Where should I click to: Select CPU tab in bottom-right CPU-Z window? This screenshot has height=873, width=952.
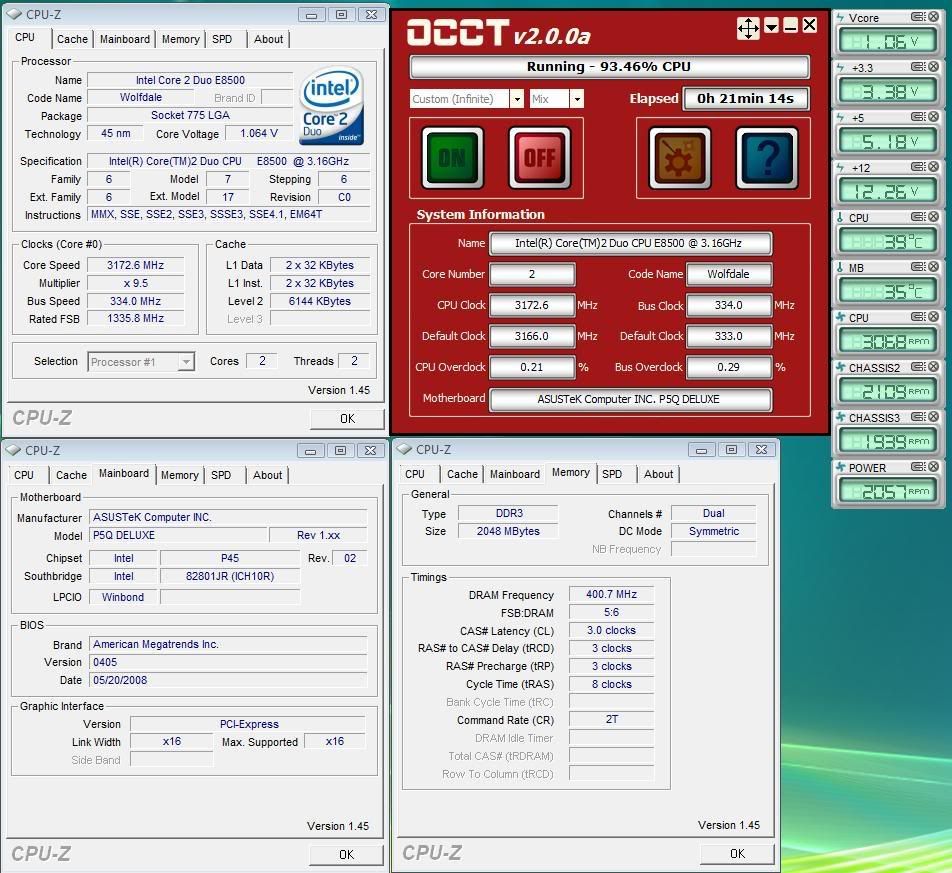tap(415, 474)
